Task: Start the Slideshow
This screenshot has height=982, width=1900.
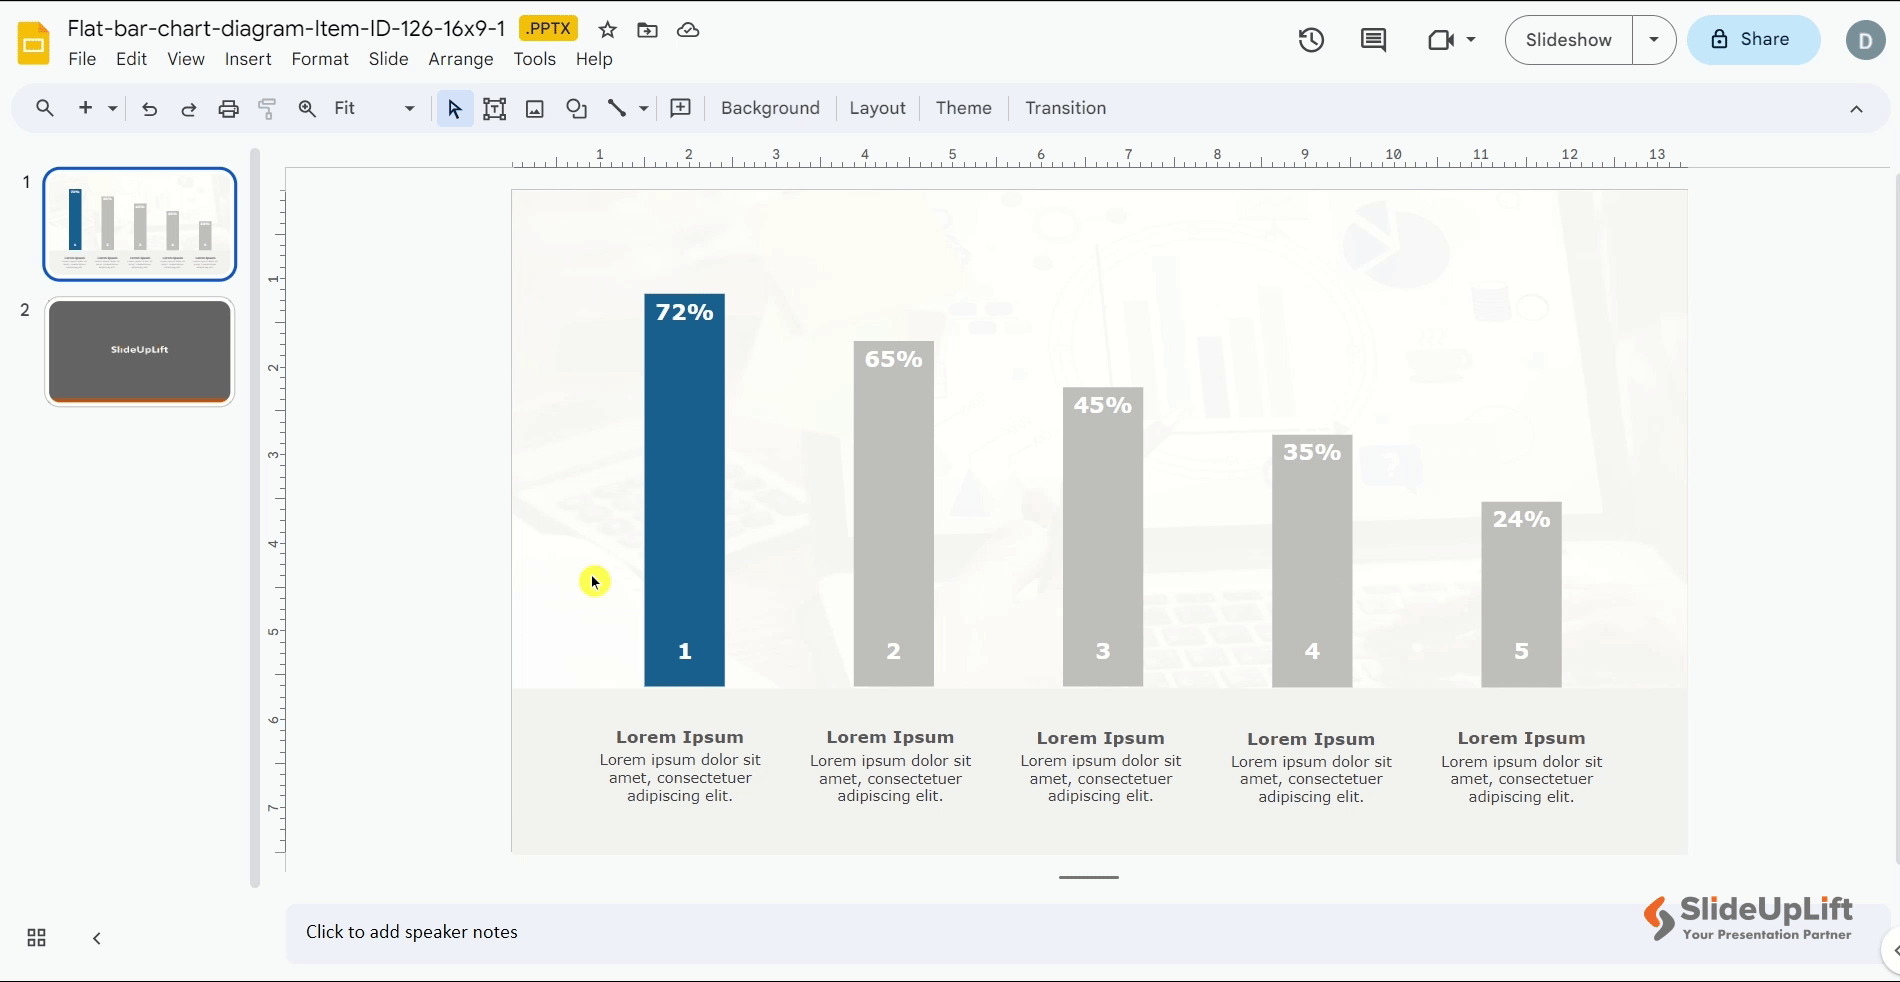Action: (x=1569, y=40)
